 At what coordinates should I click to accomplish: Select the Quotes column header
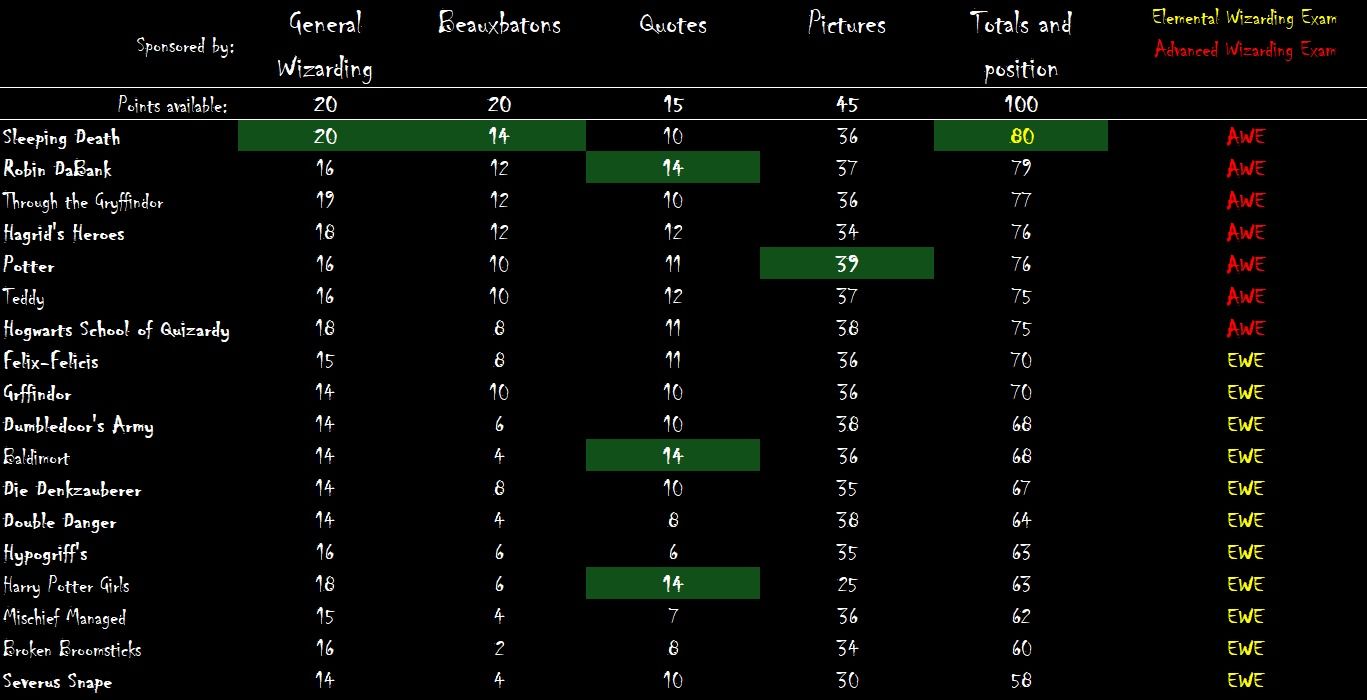673,25
